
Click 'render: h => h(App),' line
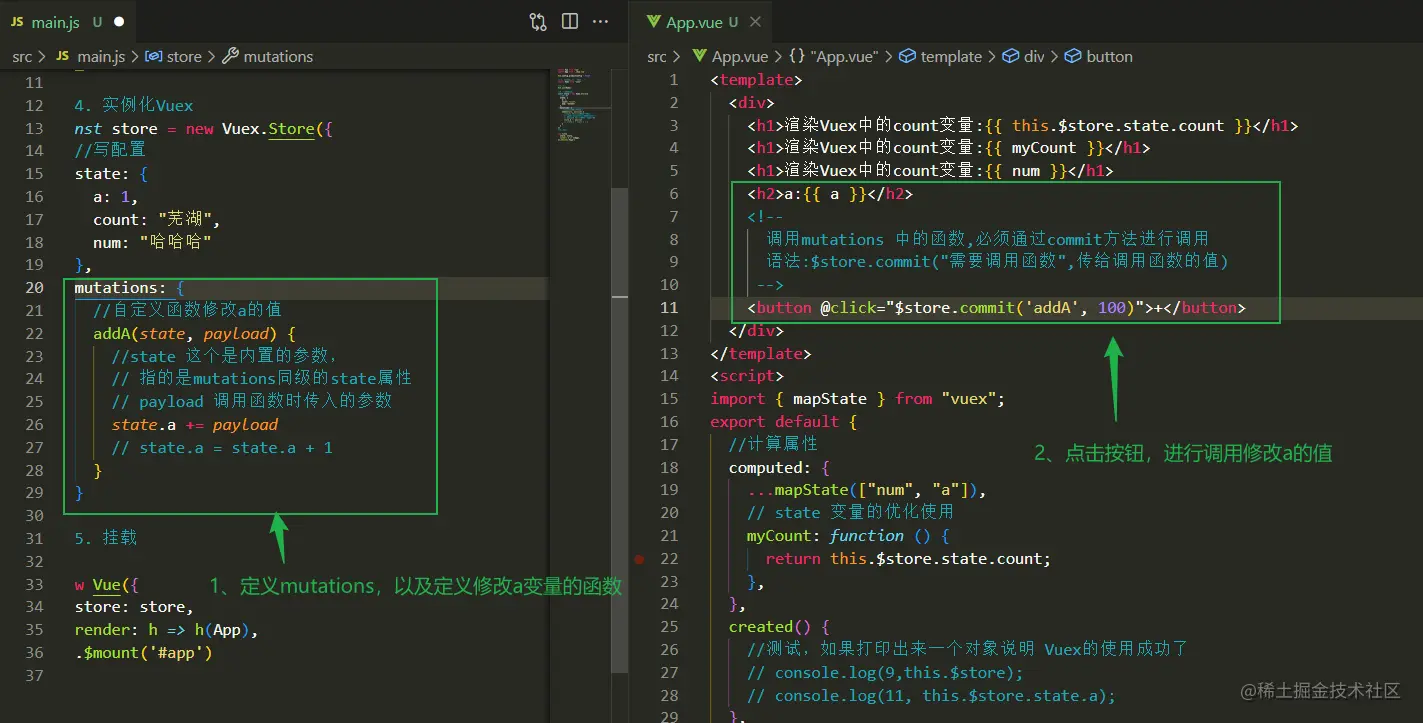coord(167,629)
